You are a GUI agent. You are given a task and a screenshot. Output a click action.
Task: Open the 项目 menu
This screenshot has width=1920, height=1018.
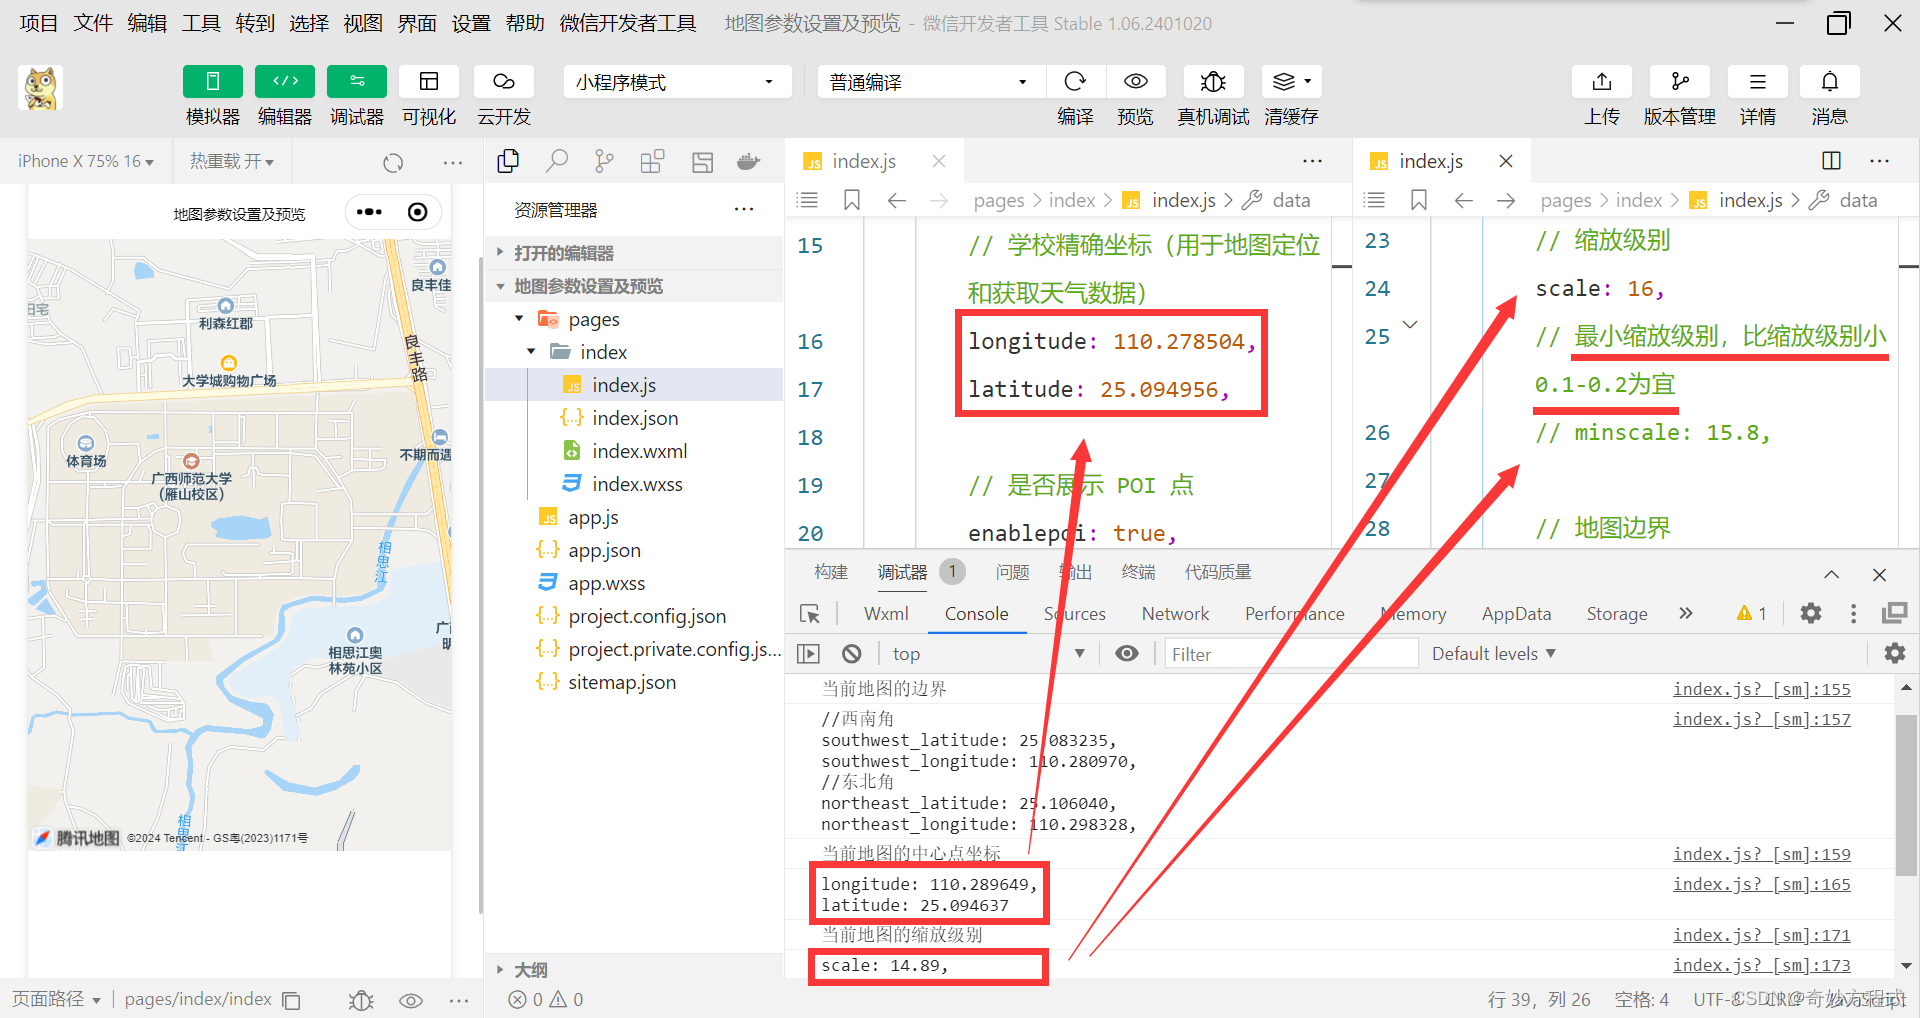[38, 23]
